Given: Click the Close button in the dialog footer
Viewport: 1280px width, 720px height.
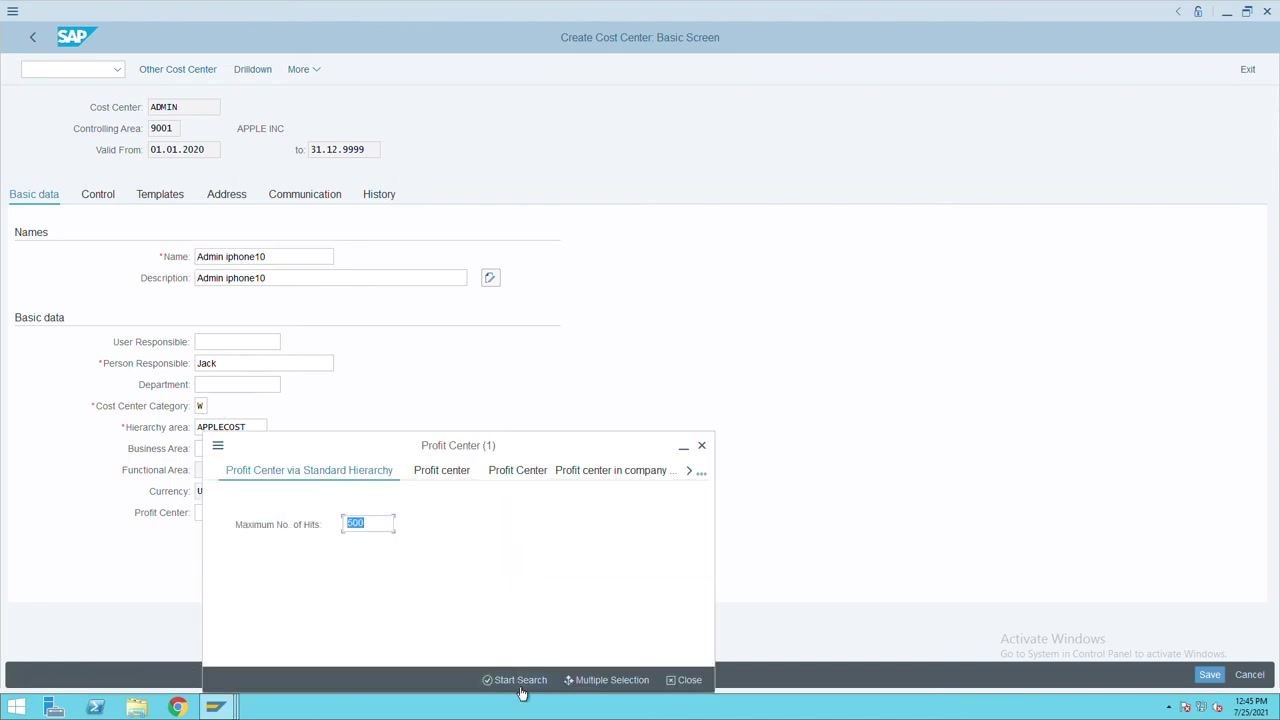Looking at the screenshot, I should (684, 680).
